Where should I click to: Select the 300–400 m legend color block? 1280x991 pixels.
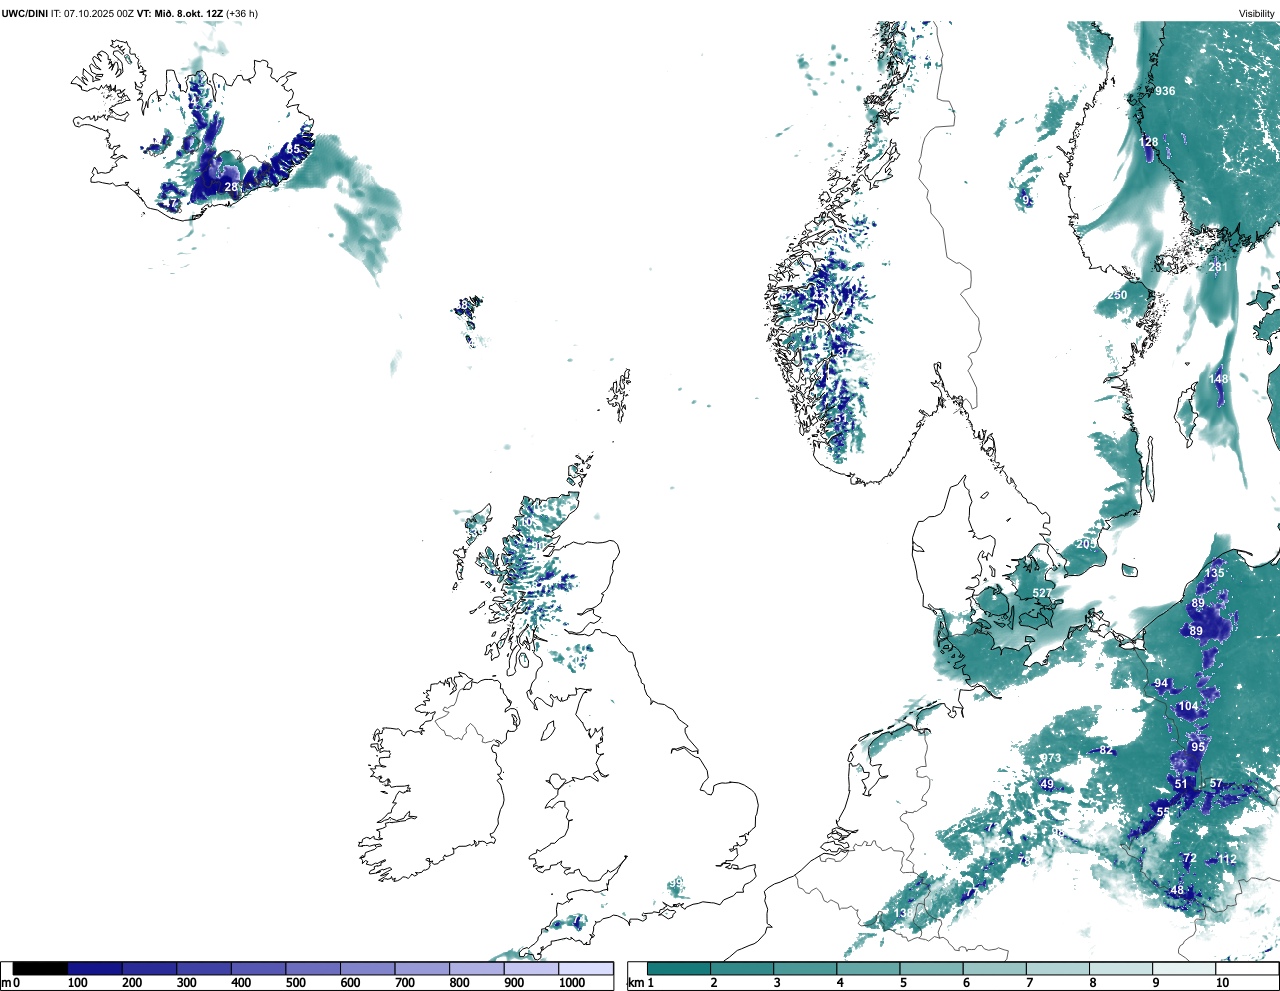pos(204,968)
